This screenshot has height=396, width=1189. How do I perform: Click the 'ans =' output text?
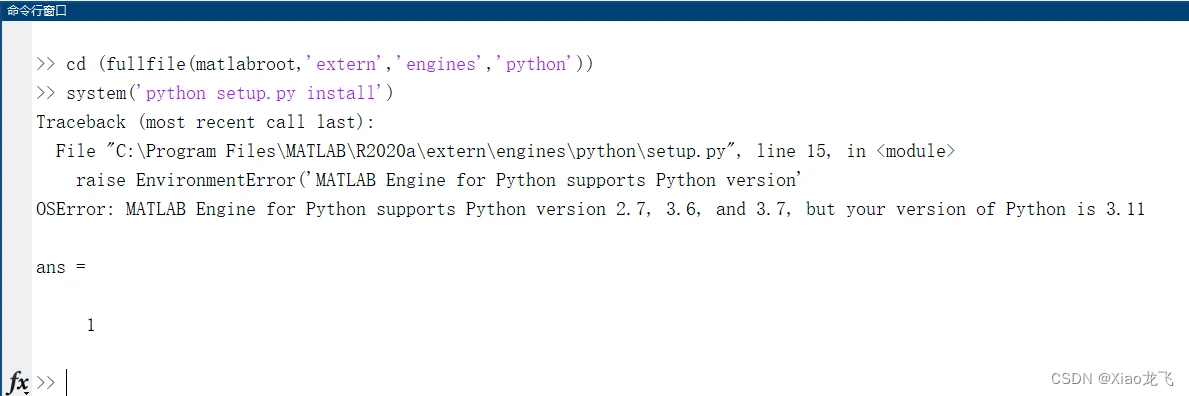(61, 267)
